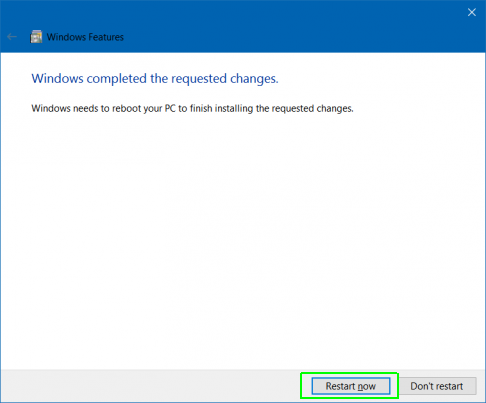Viewport: 486px width, 403px height.
Task: Choose Don't restart
Action: point(437,386)
